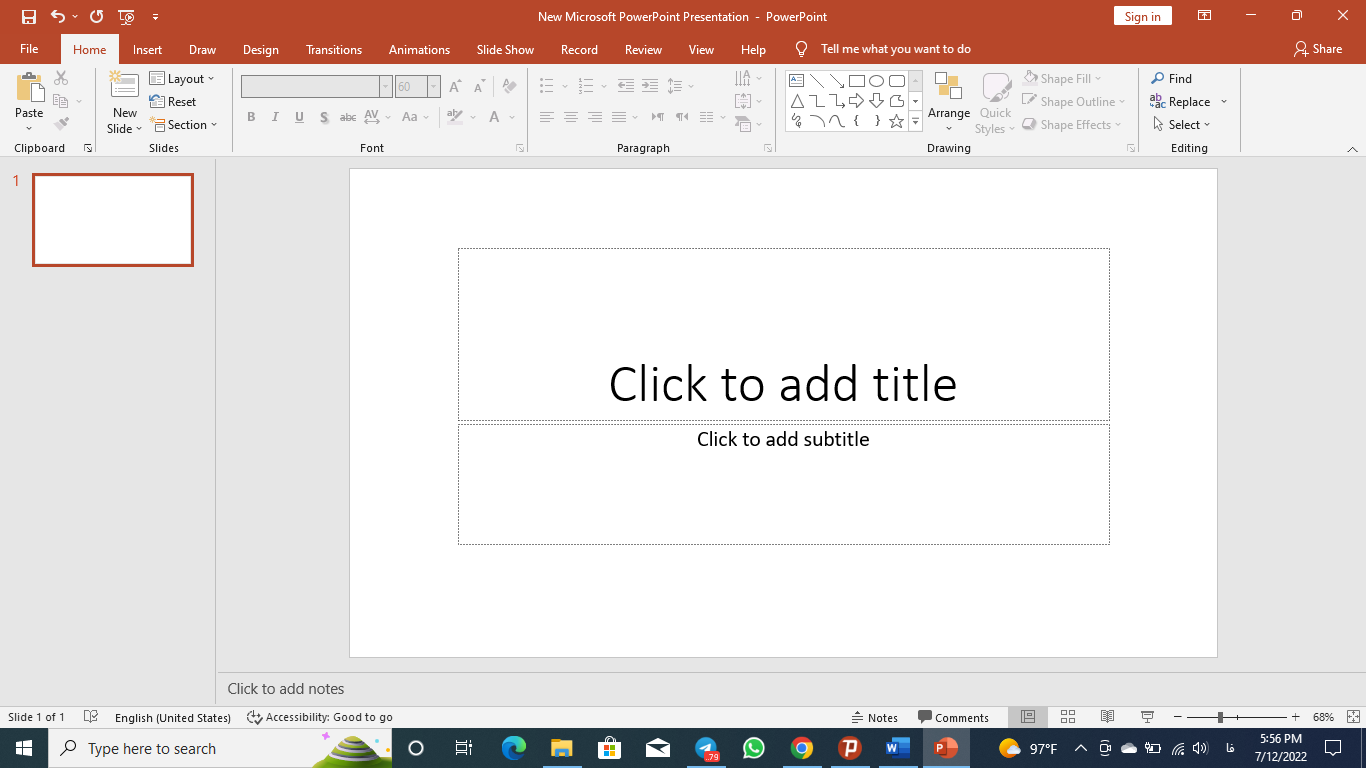Switch to Reading View
The width and height of the screenshot is (1366, 768).
pyautogui.click(x=1107, y=717)
